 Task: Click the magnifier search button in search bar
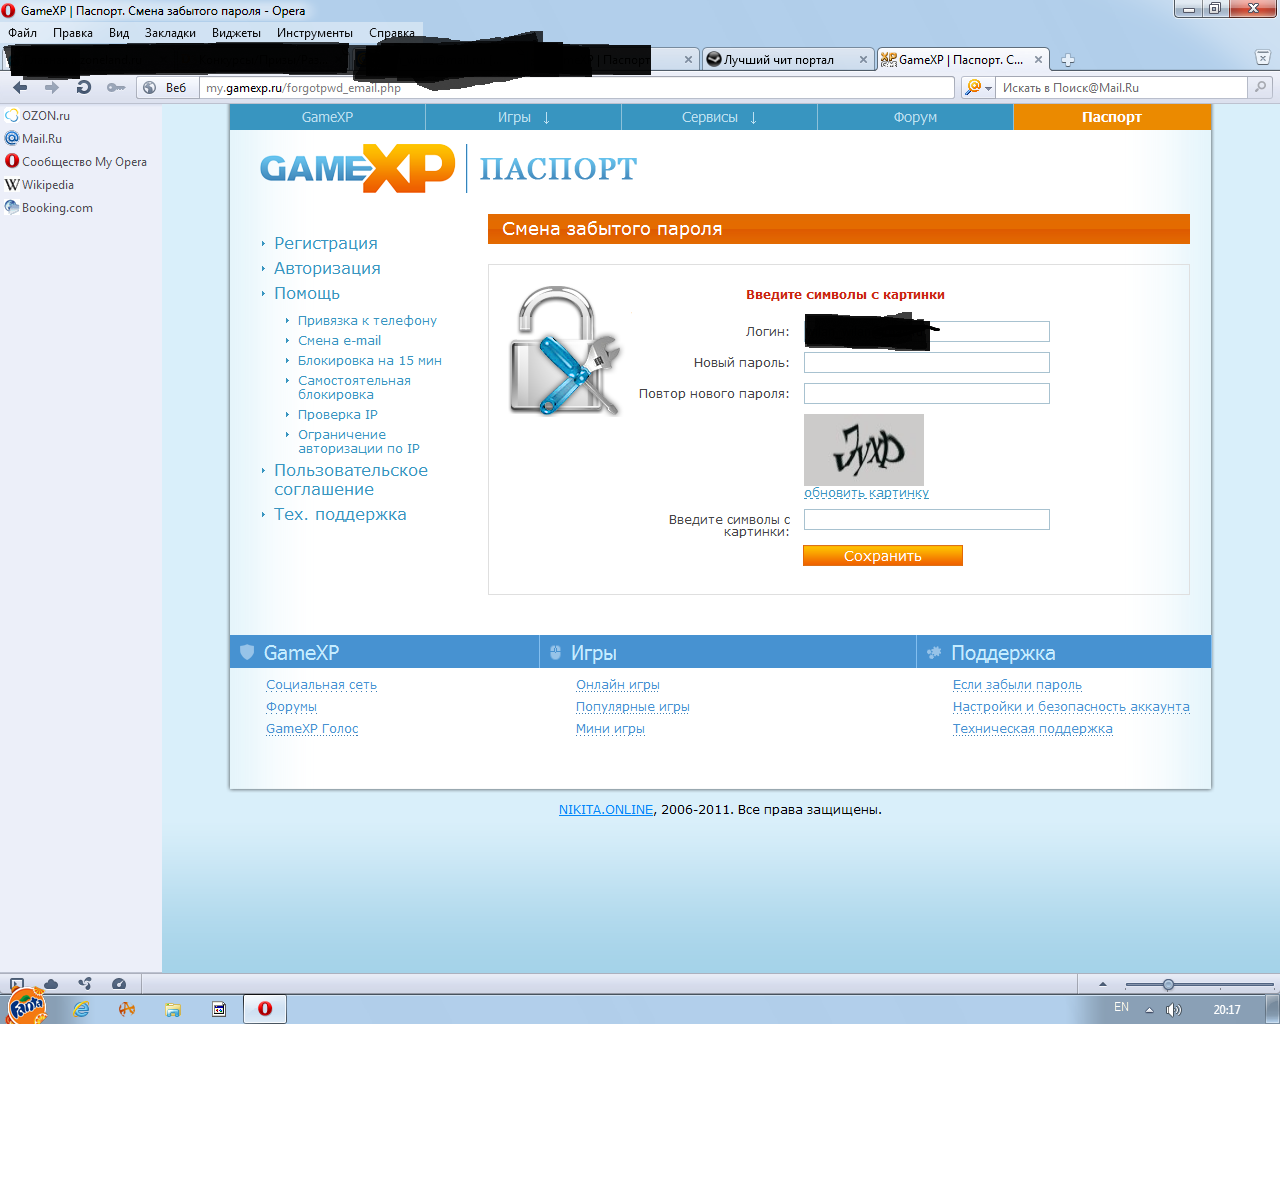click(1261, 88)
